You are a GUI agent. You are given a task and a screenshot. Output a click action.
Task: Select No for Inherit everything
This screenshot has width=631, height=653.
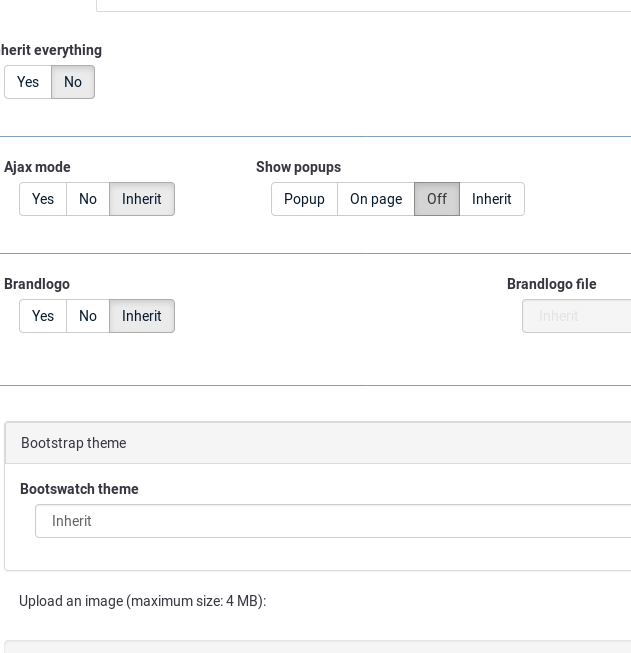tap(73, 82)
